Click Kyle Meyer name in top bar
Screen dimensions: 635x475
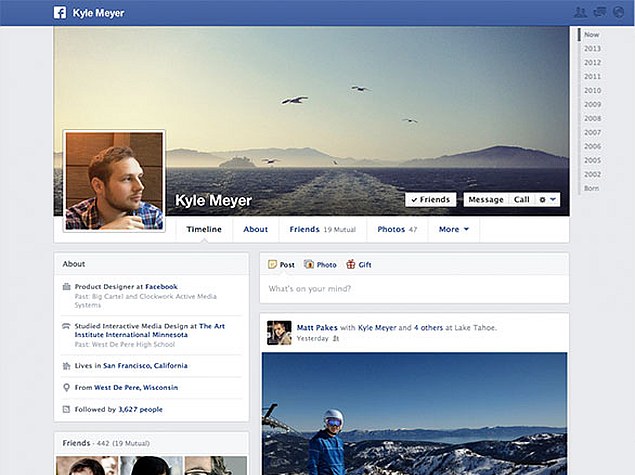tap(98, 13)
